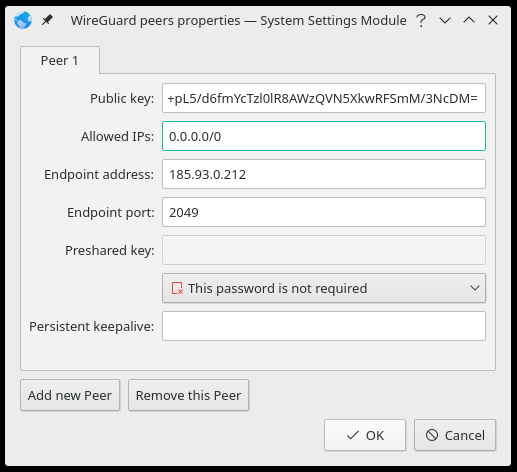The image size is (517, 472).
Task: Dismiss dialog with Cancel button
Action: point(455,435)
